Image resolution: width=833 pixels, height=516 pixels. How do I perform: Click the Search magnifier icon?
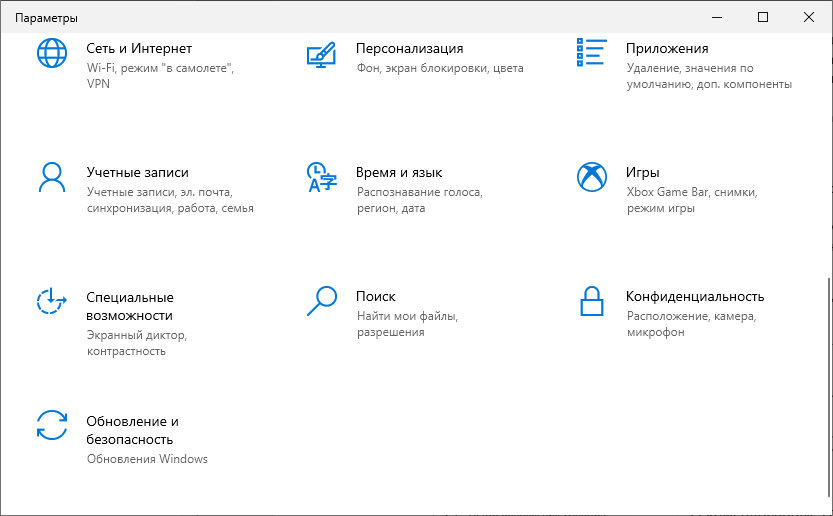click(x=322, y=301)
